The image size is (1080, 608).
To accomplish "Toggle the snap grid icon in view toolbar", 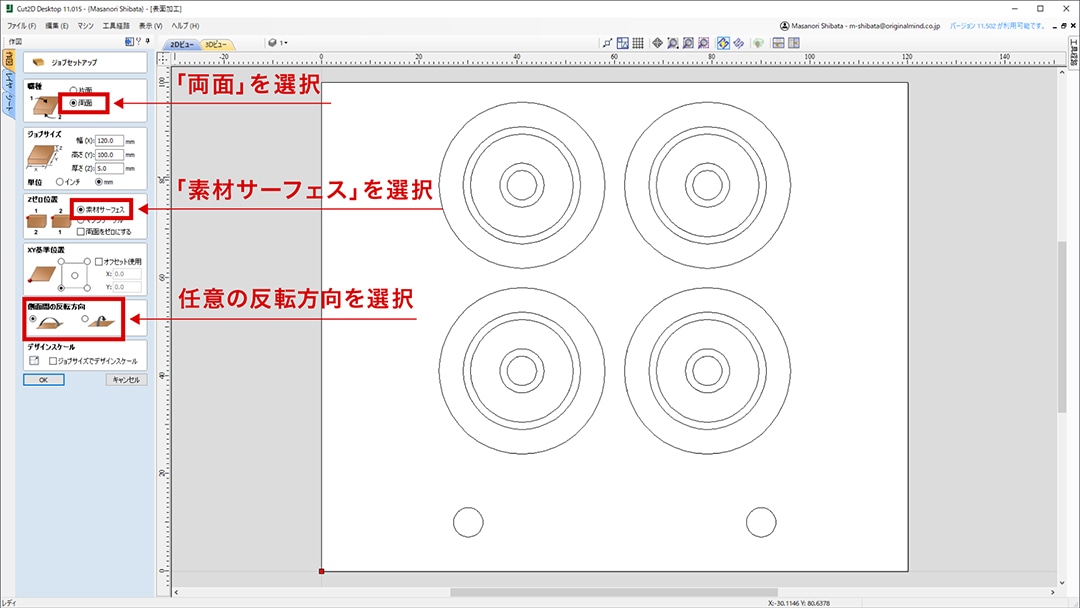I will click(x=637, y=43).
